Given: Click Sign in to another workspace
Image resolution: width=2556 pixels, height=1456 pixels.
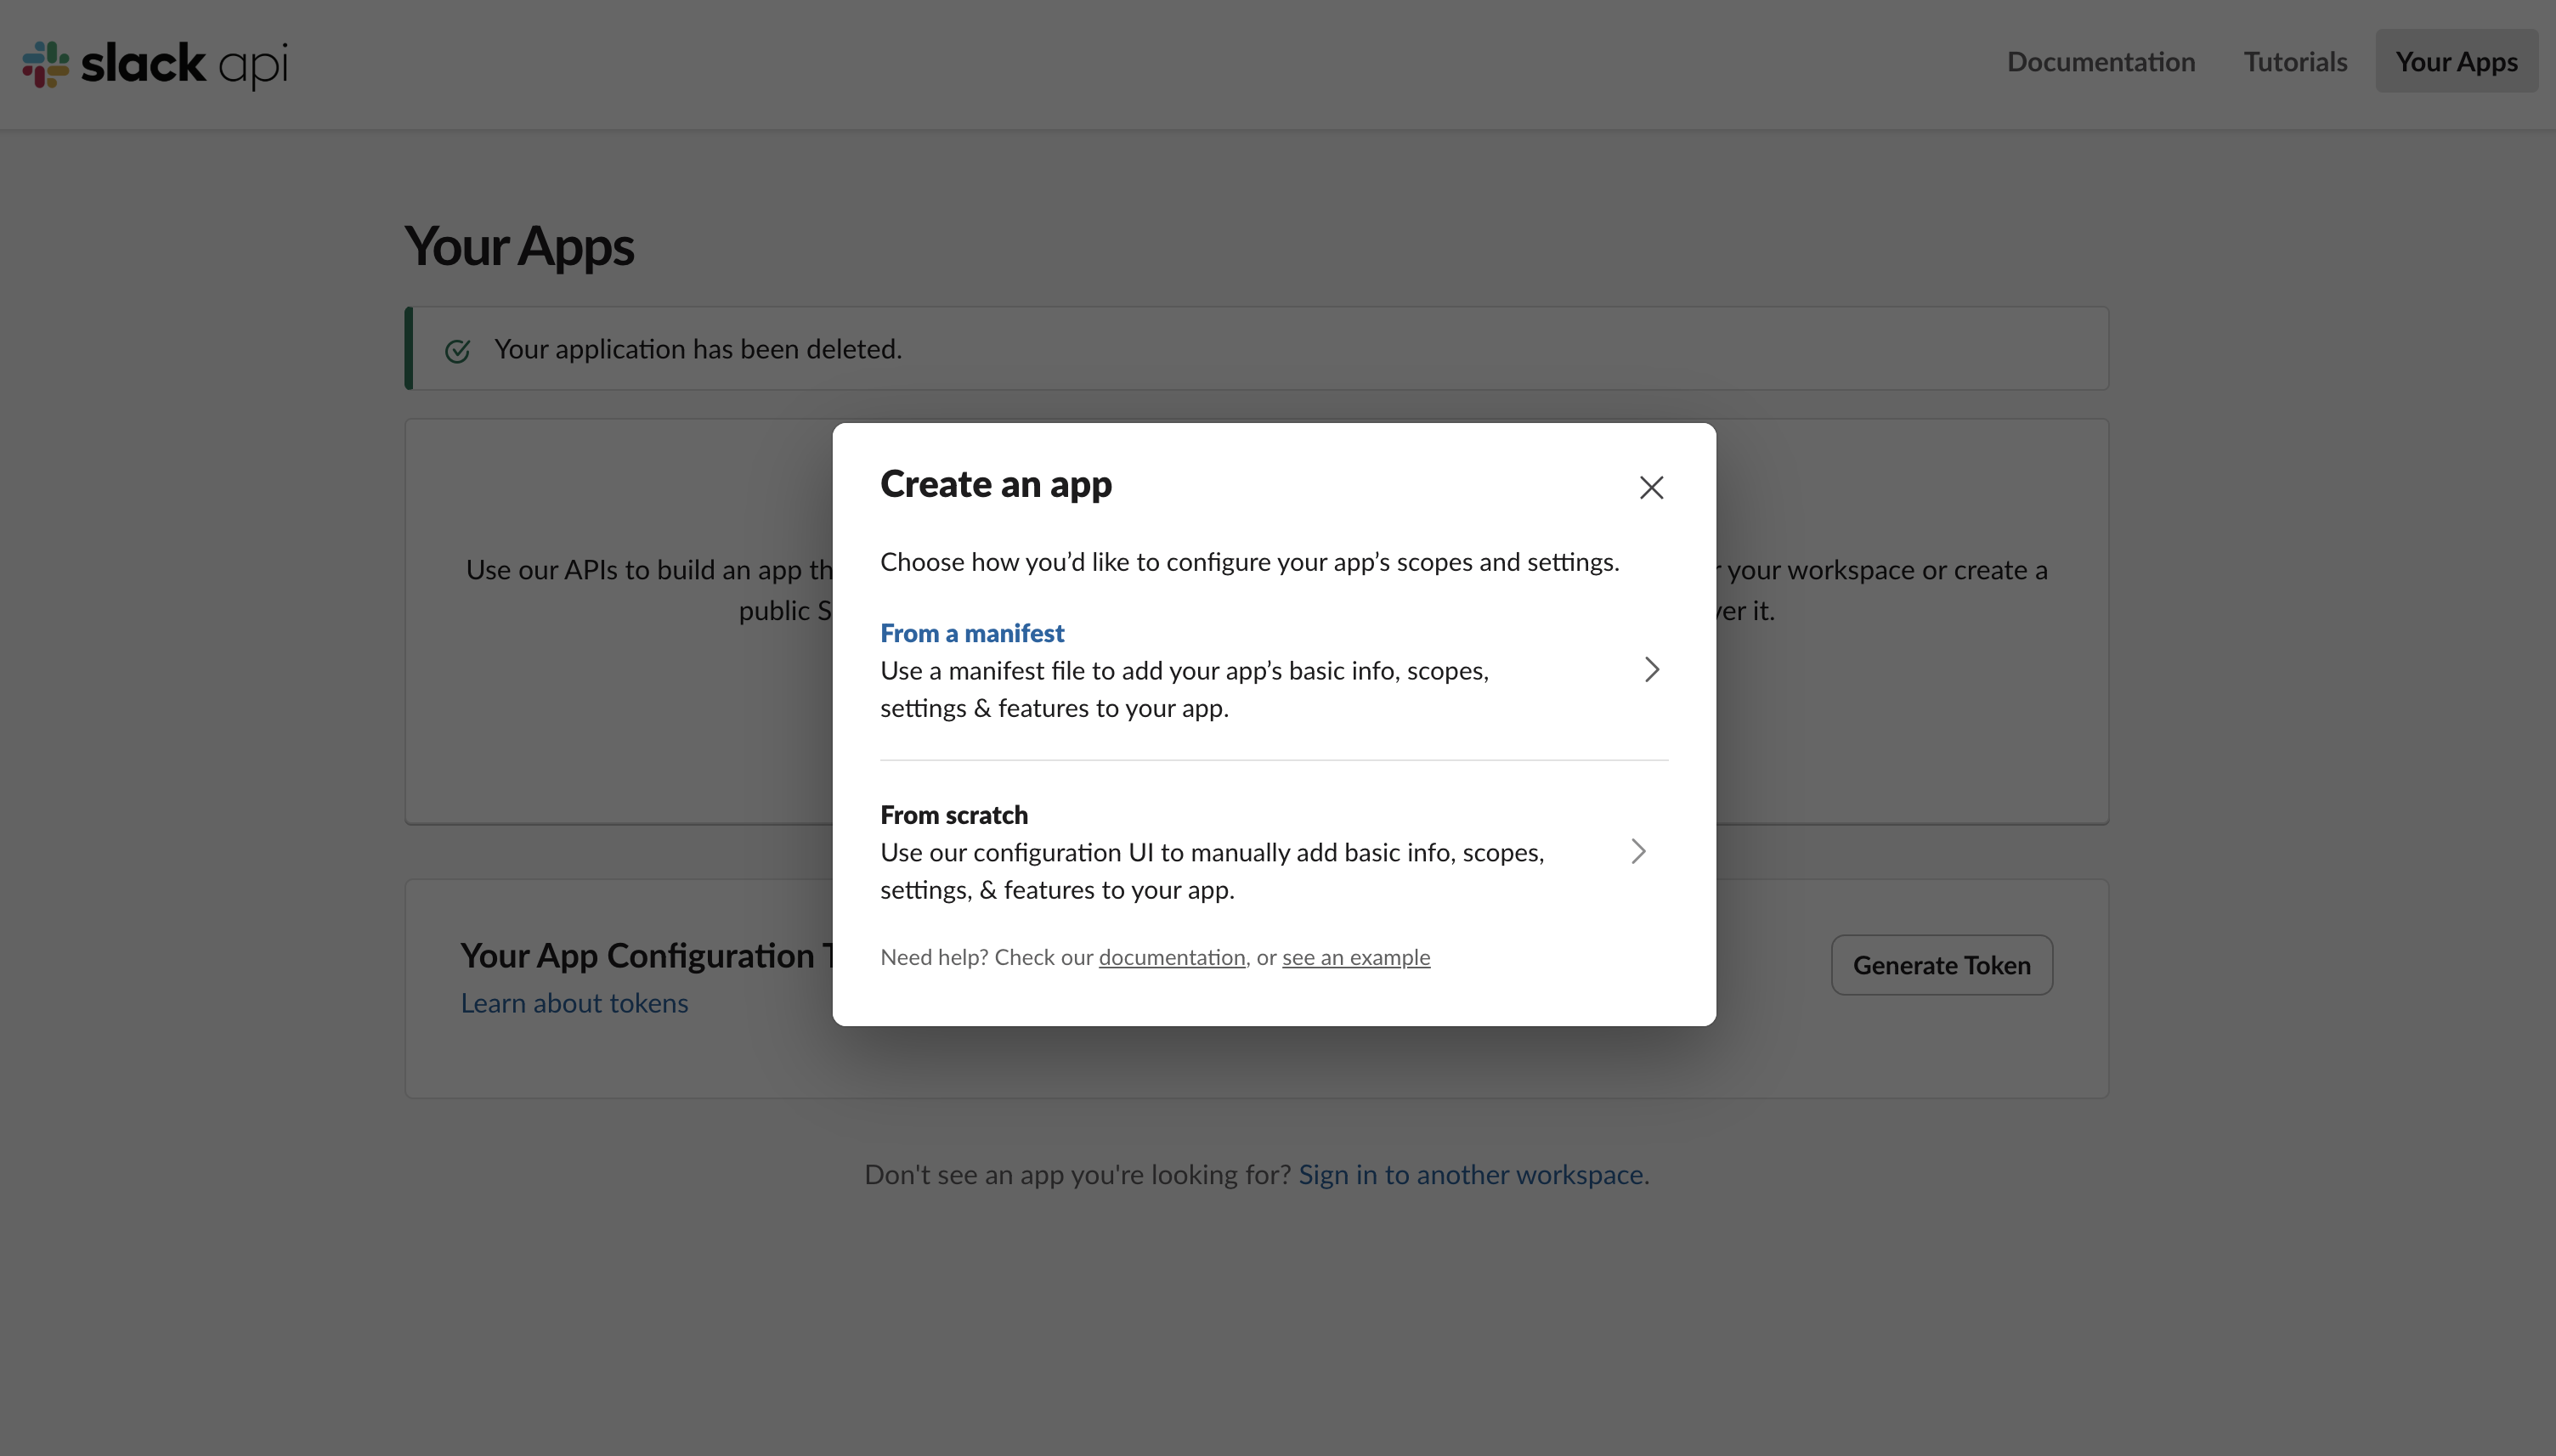Looking at the screenshot, I should coord(1470,1174).
